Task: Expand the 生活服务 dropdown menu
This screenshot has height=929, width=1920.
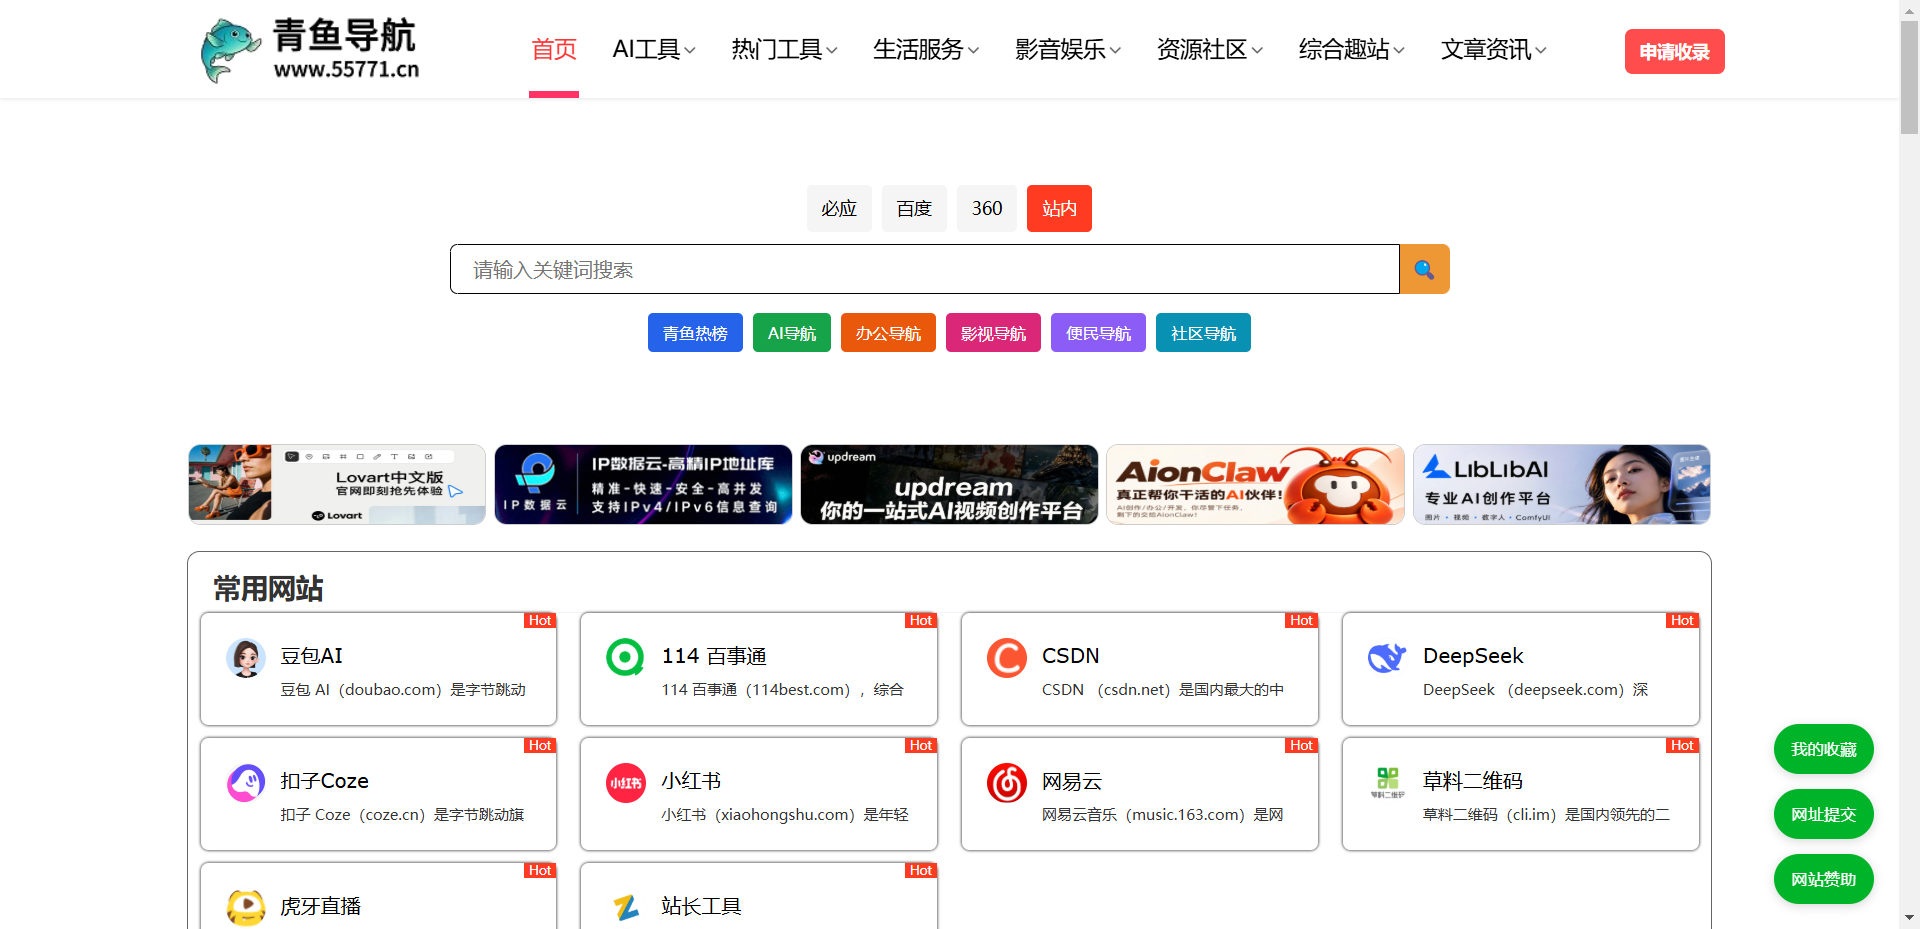Action: [x=926, y=50]
